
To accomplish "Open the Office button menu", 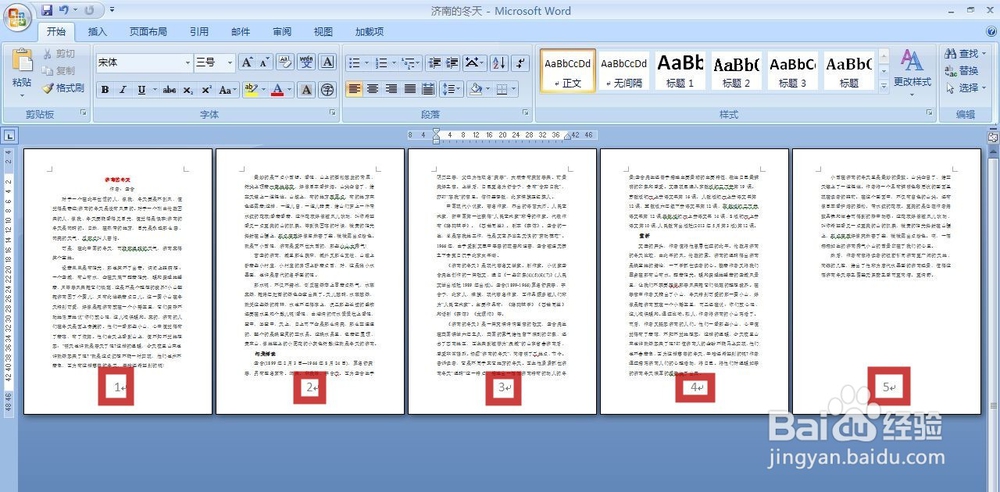I will (x=17, y=17).
